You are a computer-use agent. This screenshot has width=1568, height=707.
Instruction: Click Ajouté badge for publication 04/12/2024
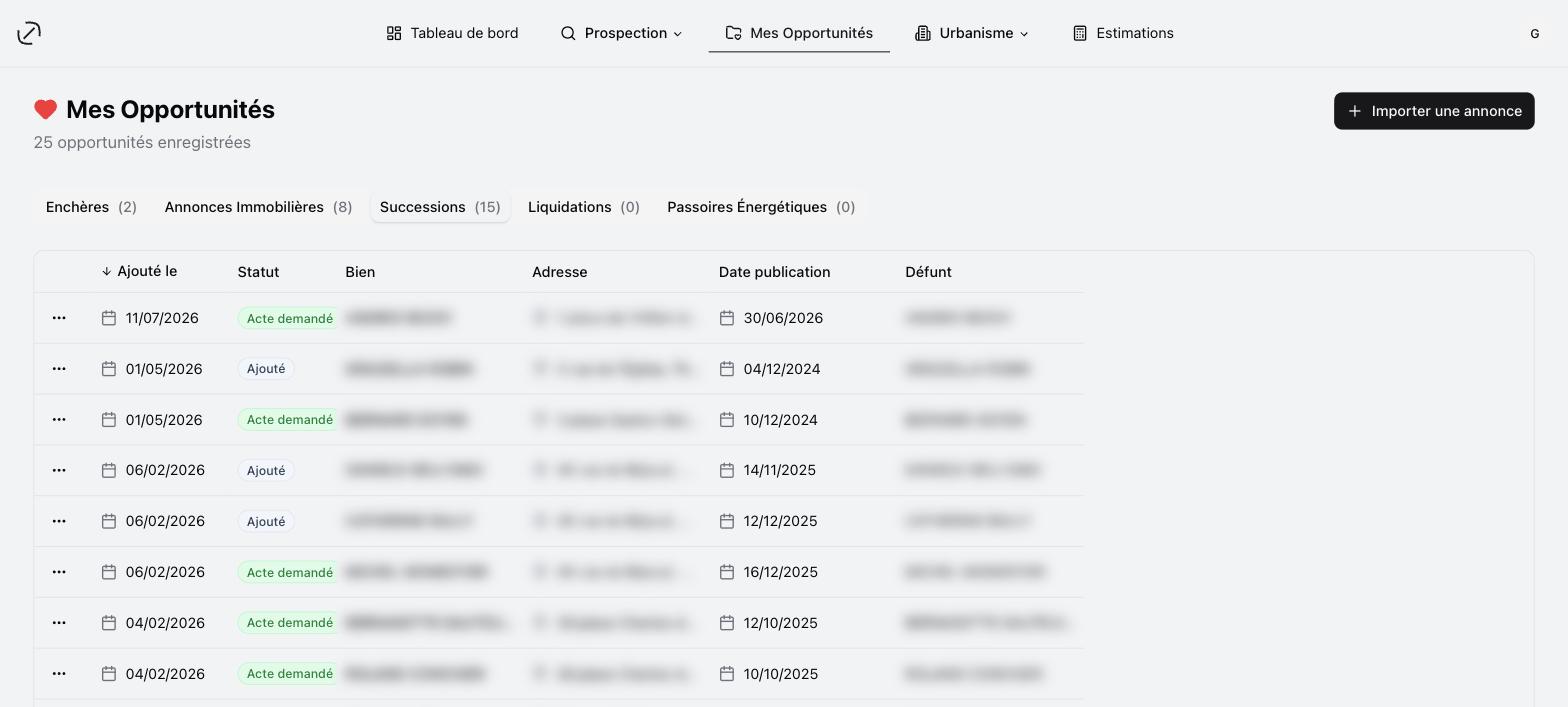pos(266,369)
